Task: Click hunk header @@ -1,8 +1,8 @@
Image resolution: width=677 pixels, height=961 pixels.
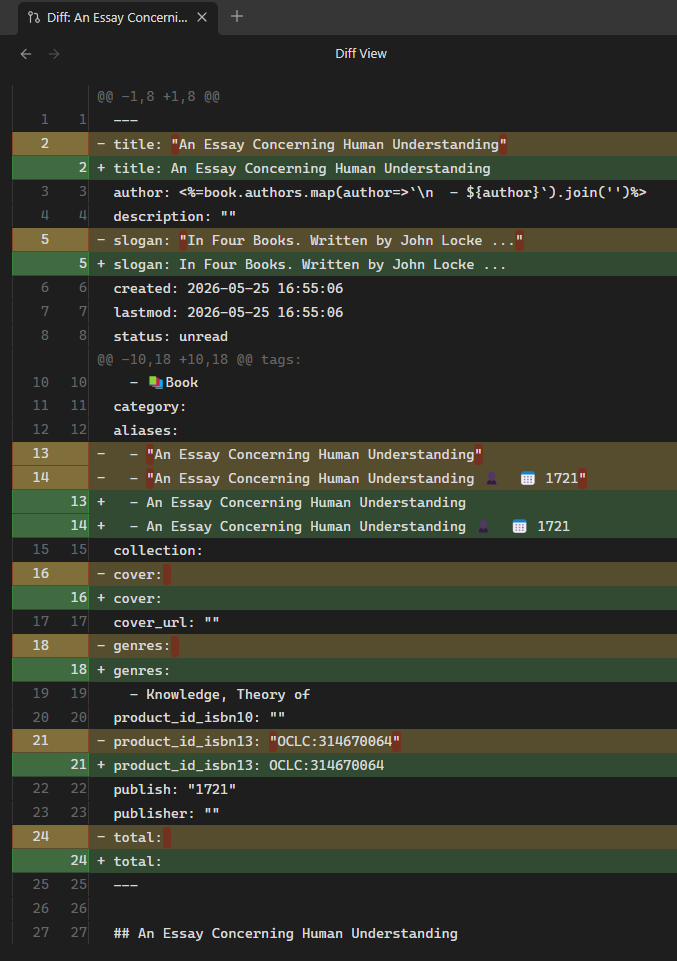Action: click(x=158, y=96)
